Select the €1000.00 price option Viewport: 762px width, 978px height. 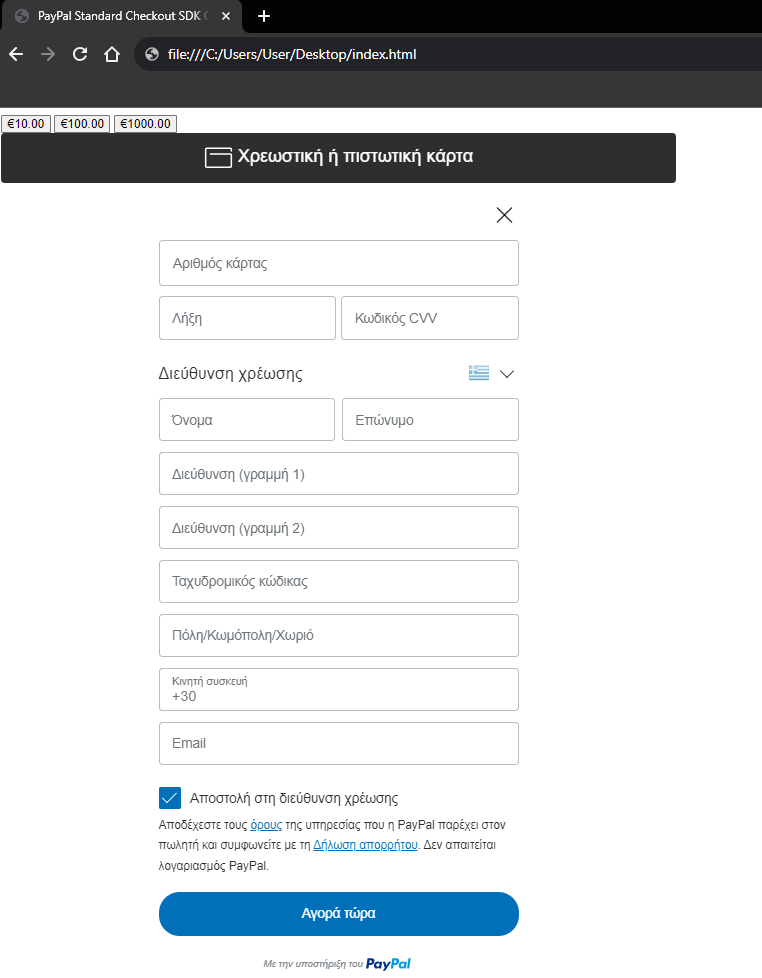click(144, 123)
